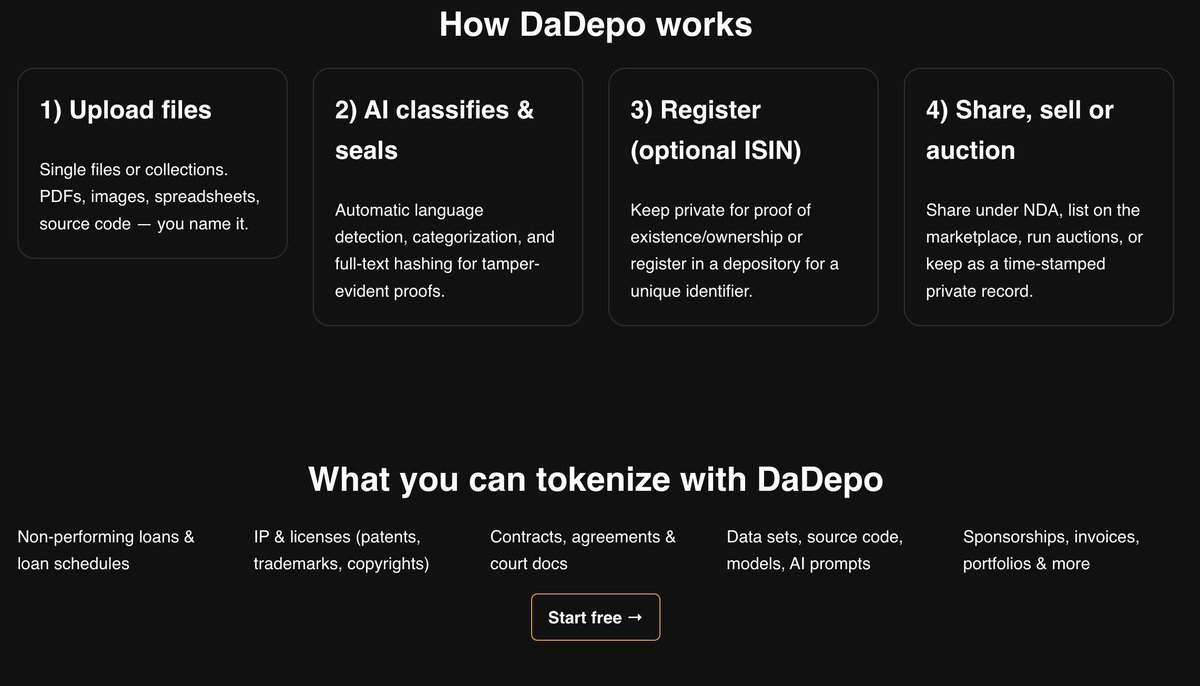Click the step 4 numbered label
This screenshot has width=1200, height=686.
click(x=938, y=110)
